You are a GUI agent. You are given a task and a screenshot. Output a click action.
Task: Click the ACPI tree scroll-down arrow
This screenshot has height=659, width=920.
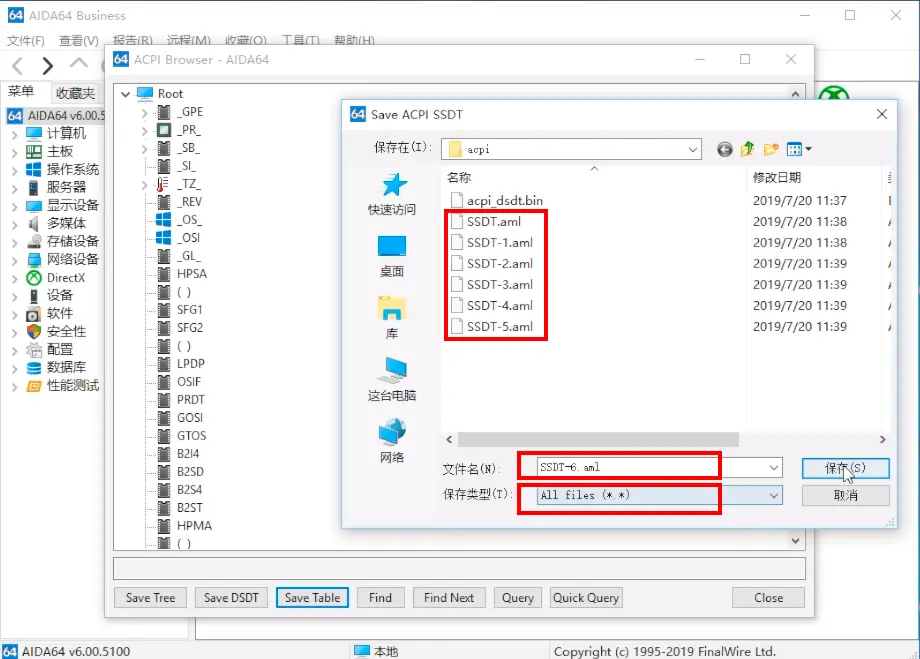(795, 540)
